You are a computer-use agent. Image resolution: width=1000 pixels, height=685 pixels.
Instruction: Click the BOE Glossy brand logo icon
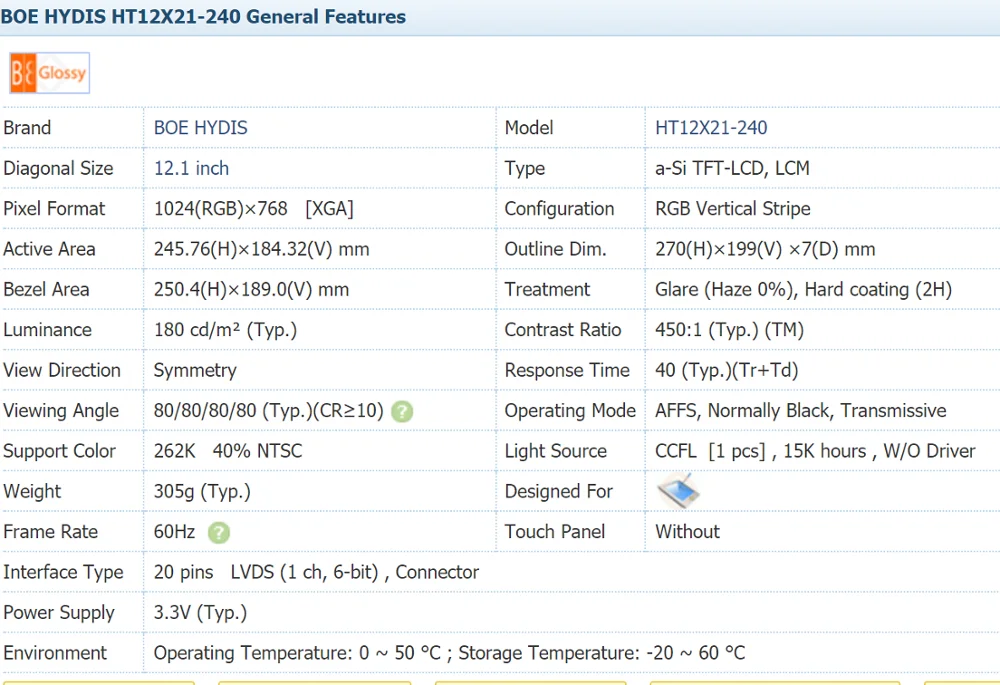[48, 72]
